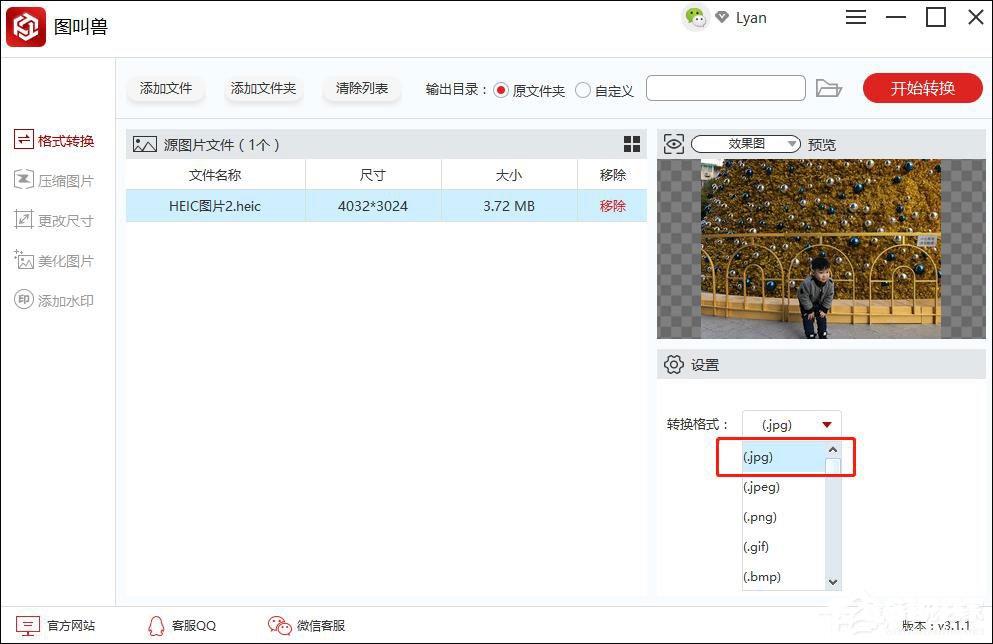The width and height of the screenshot is (993, 644).
Task: Remove HEIC图片2.heic via red 移除 link
Action: (612, 206)
